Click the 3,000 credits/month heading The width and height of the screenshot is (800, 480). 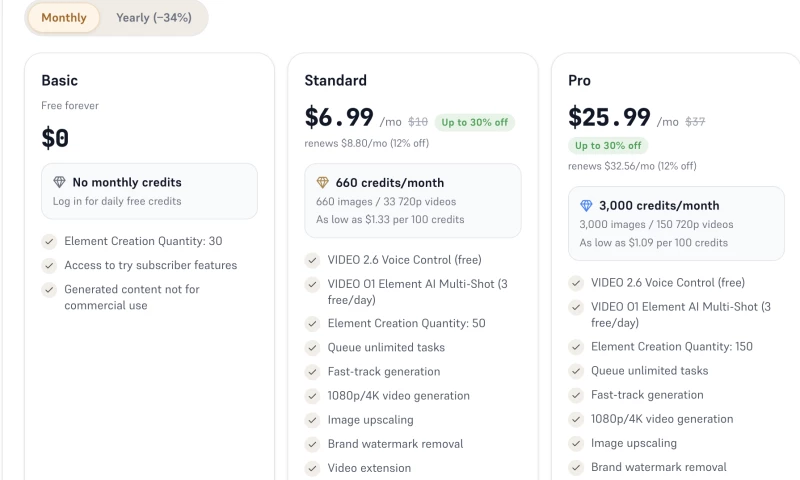pyautogui.click(x=659, y=206)
